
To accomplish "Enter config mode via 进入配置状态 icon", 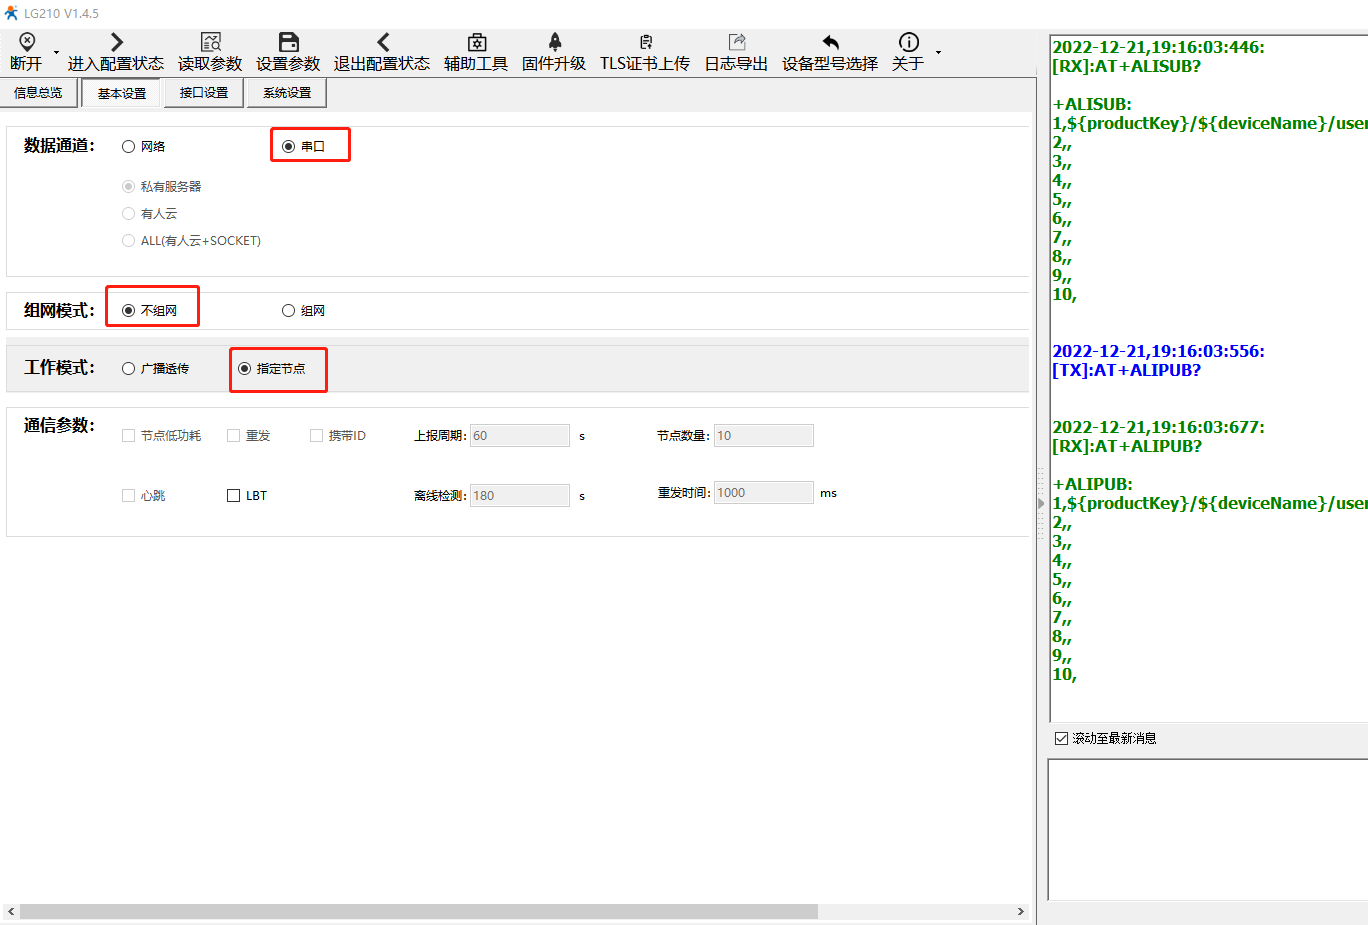I will point(116,42).
